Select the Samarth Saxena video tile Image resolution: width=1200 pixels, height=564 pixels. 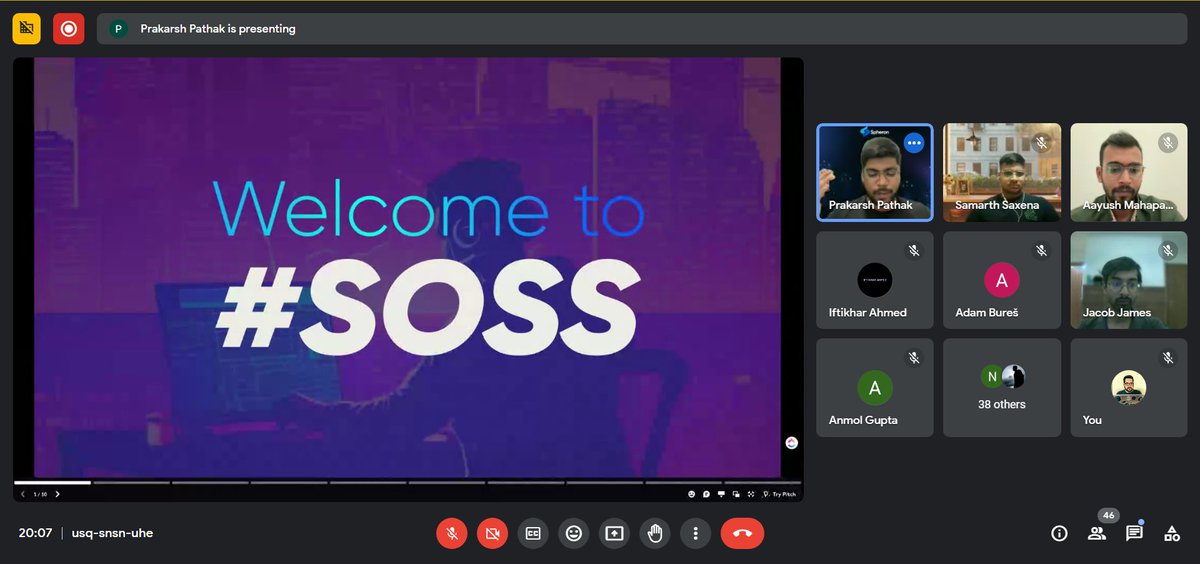coord(1002,172)
